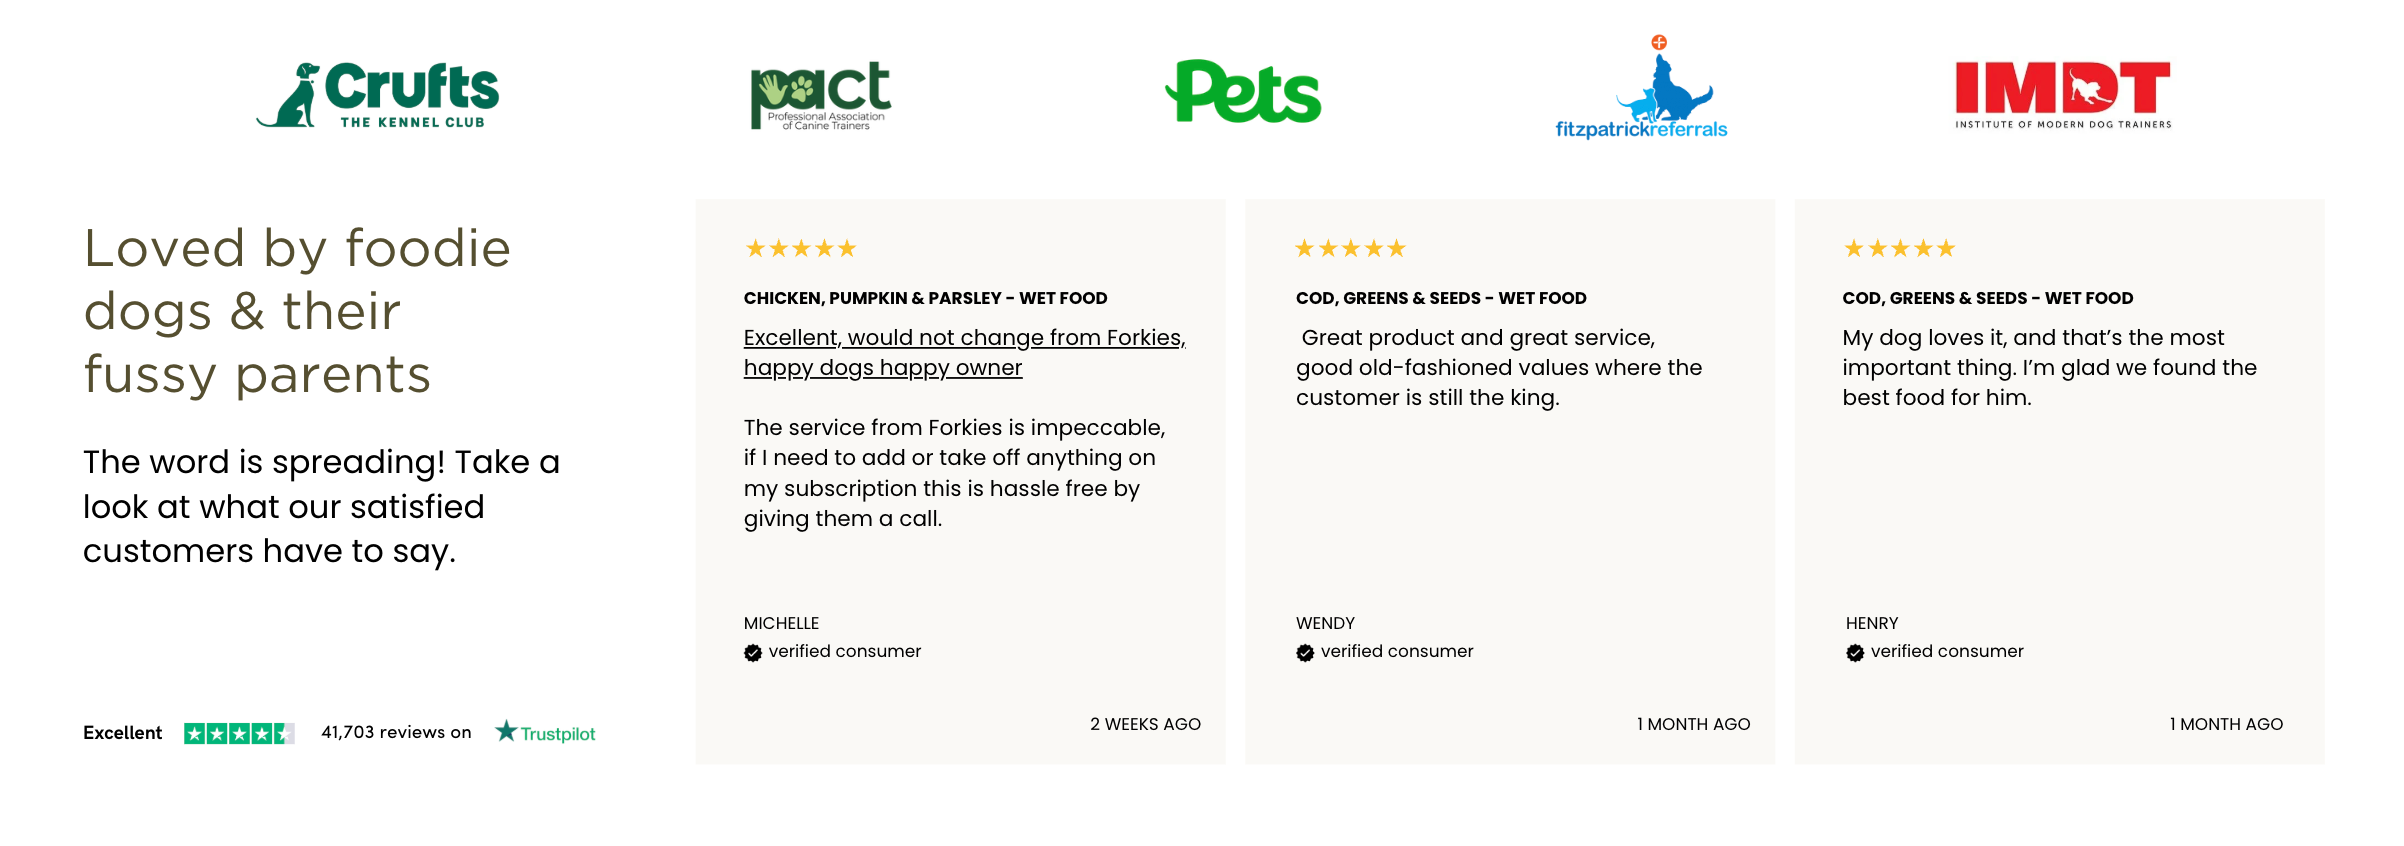
Task: Click the Fitzpatrick Referrals logo
Action: 1641,90
